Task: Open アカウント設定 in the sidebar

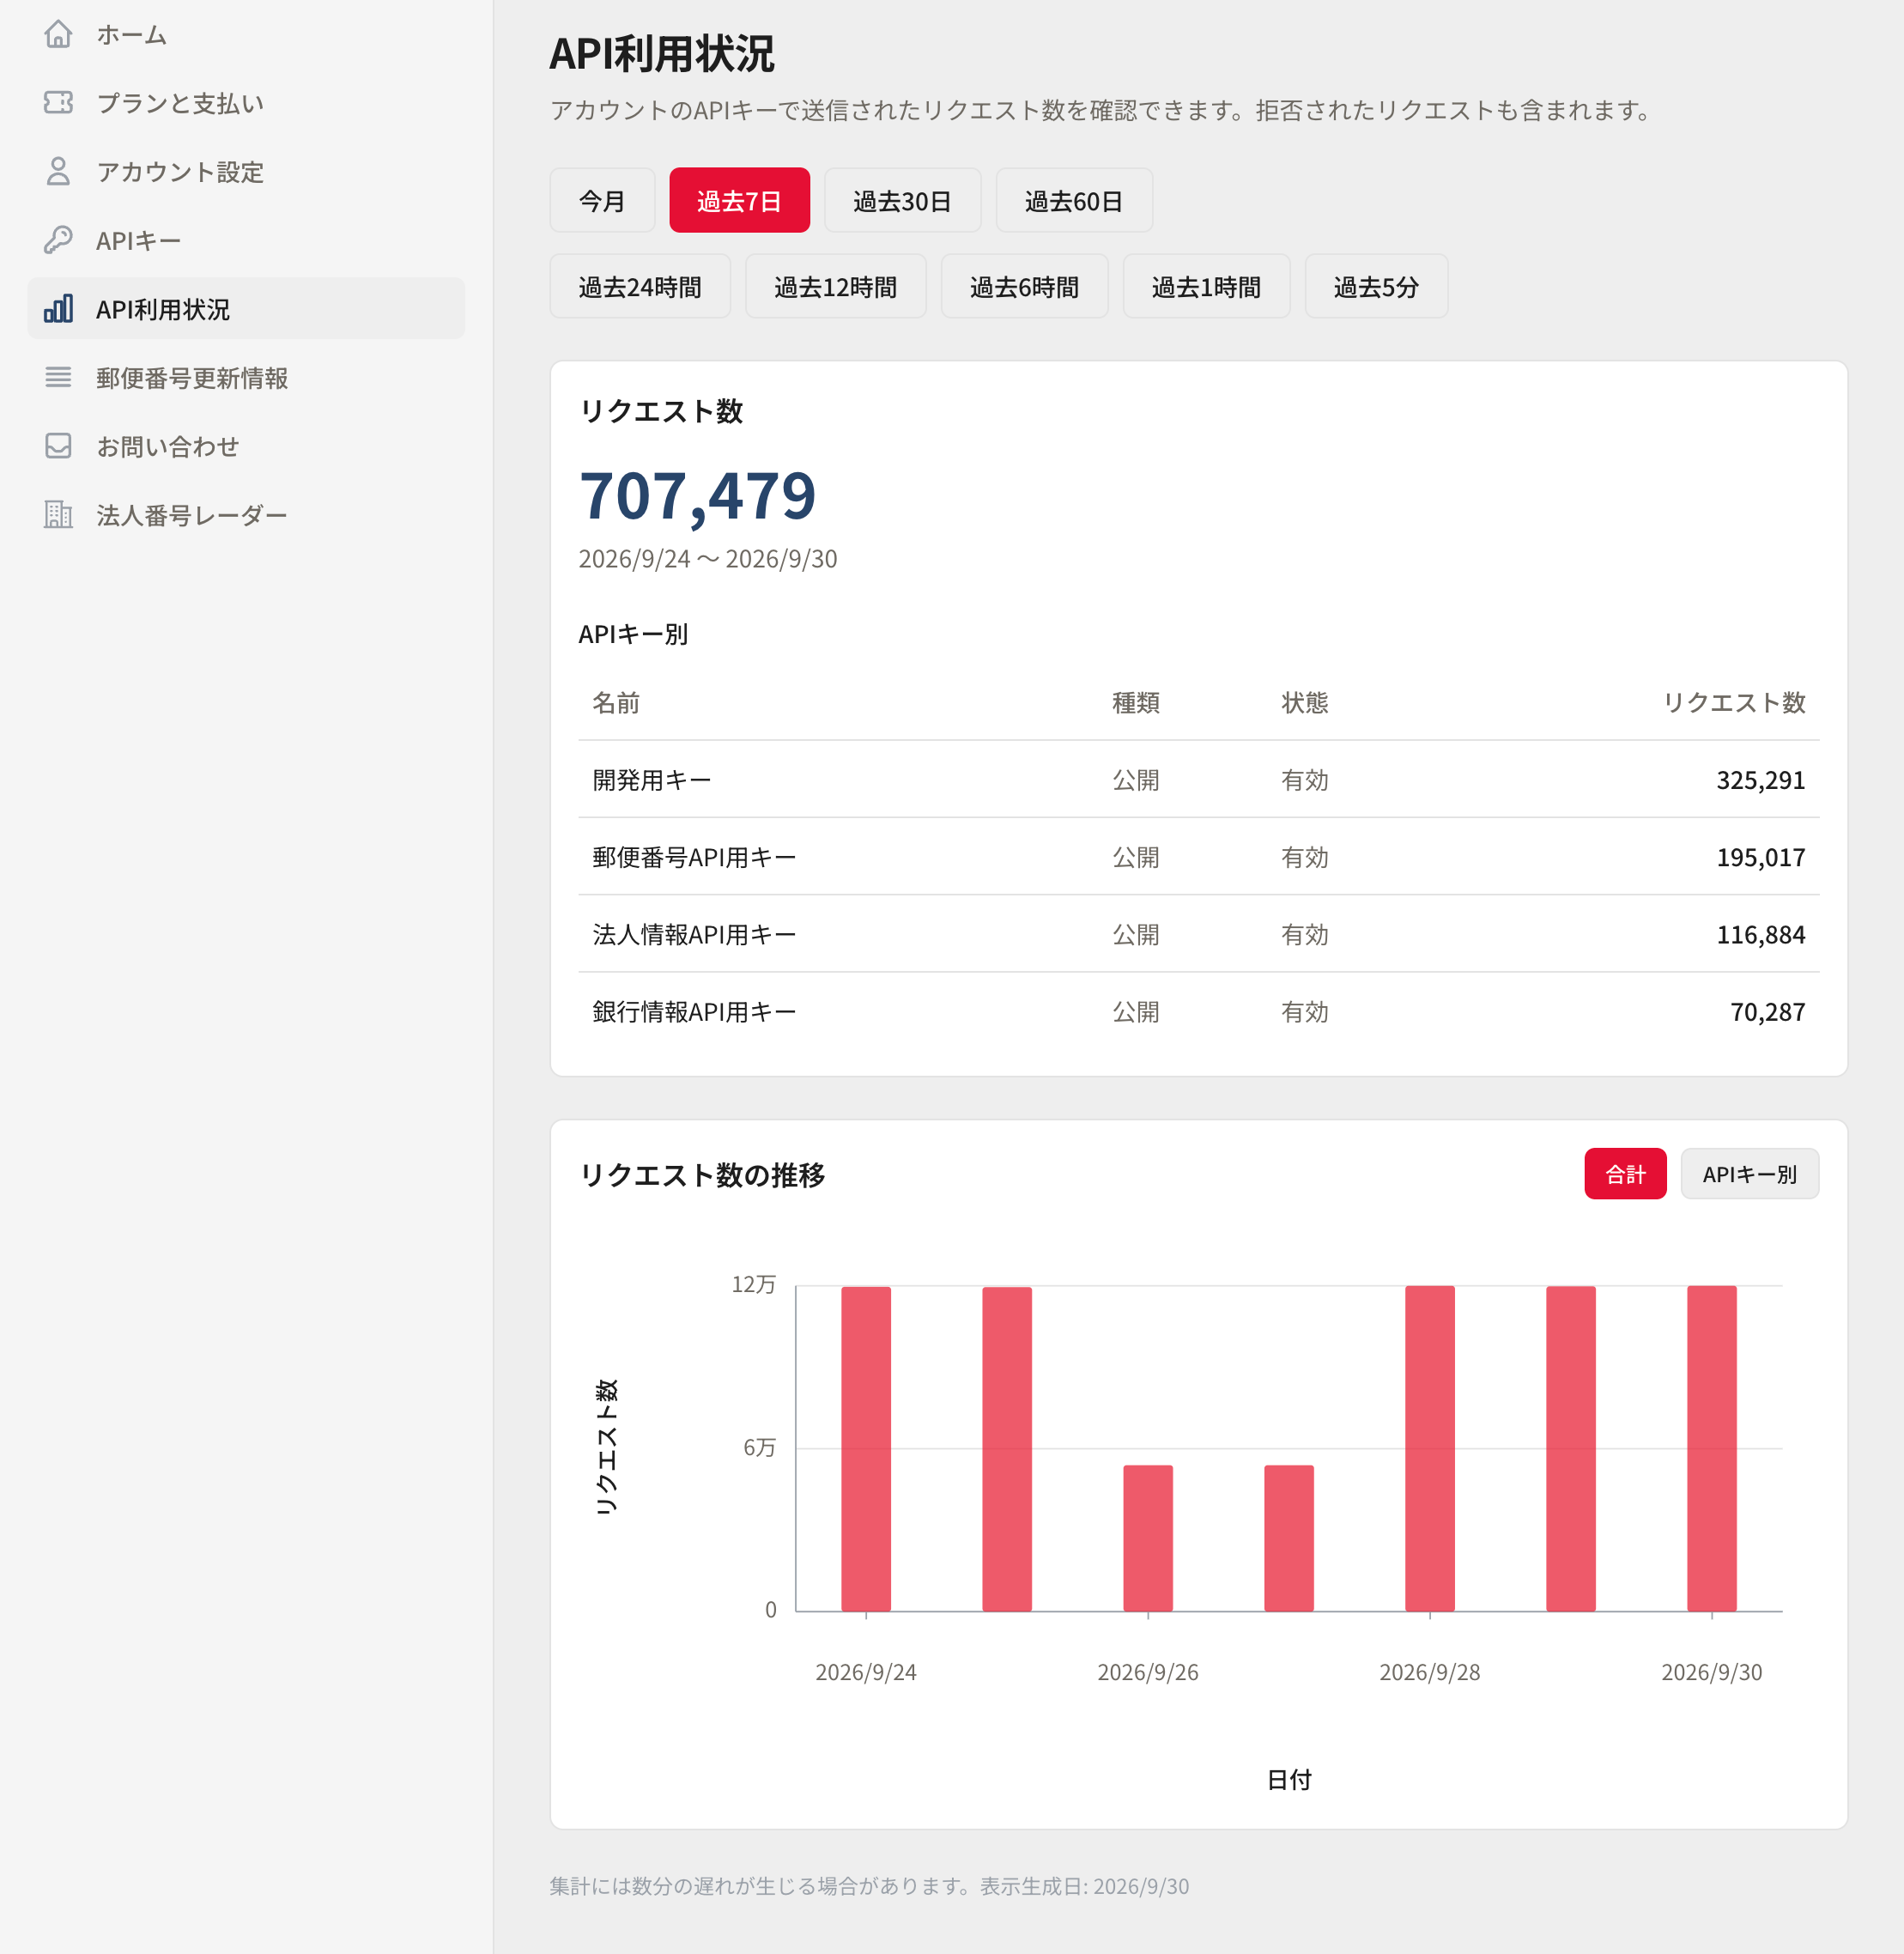Action: coord(246,172)
